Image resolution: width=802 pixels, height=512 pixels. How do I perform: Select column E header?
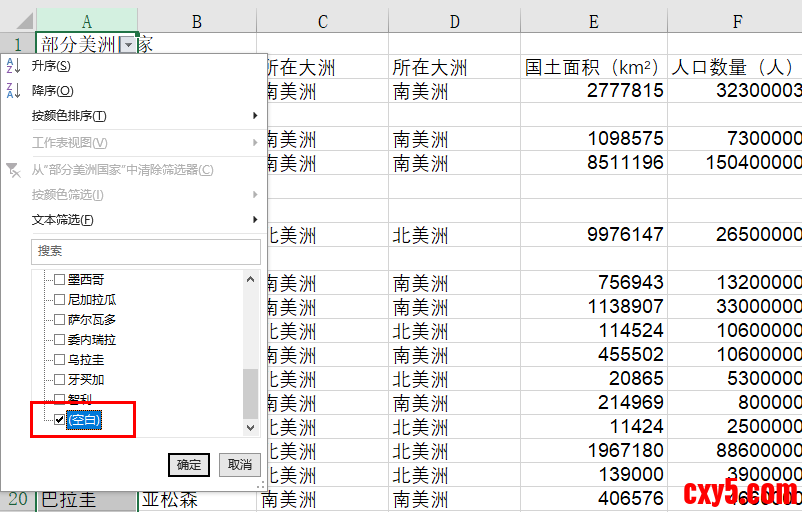tap(594, 21)
